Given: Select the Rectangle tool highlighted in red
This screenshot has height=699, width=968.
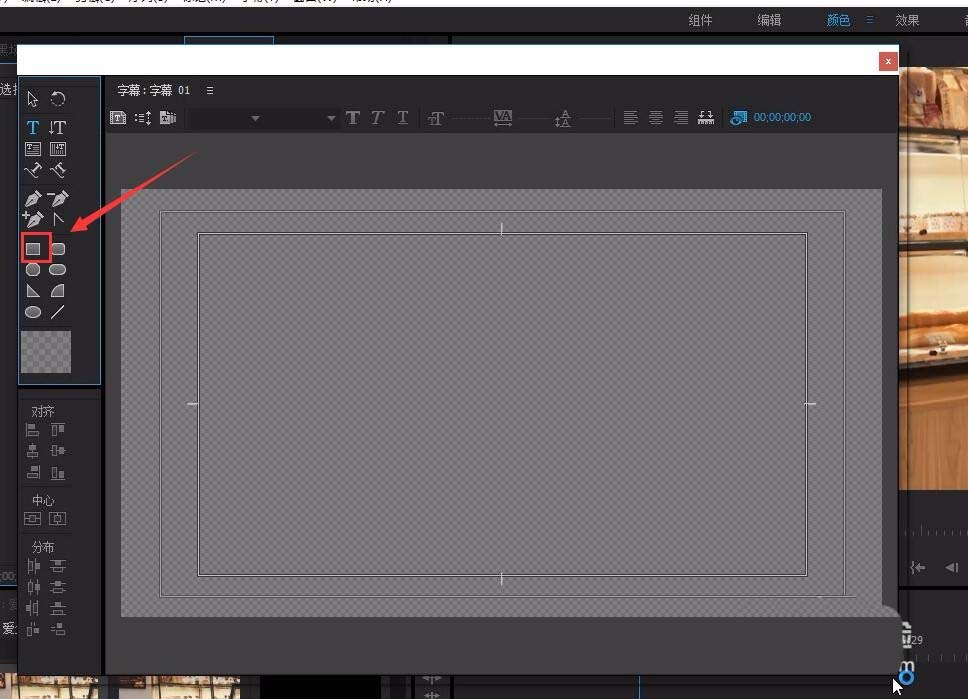Looking at the screenshot, I should [x=33, y=248].
